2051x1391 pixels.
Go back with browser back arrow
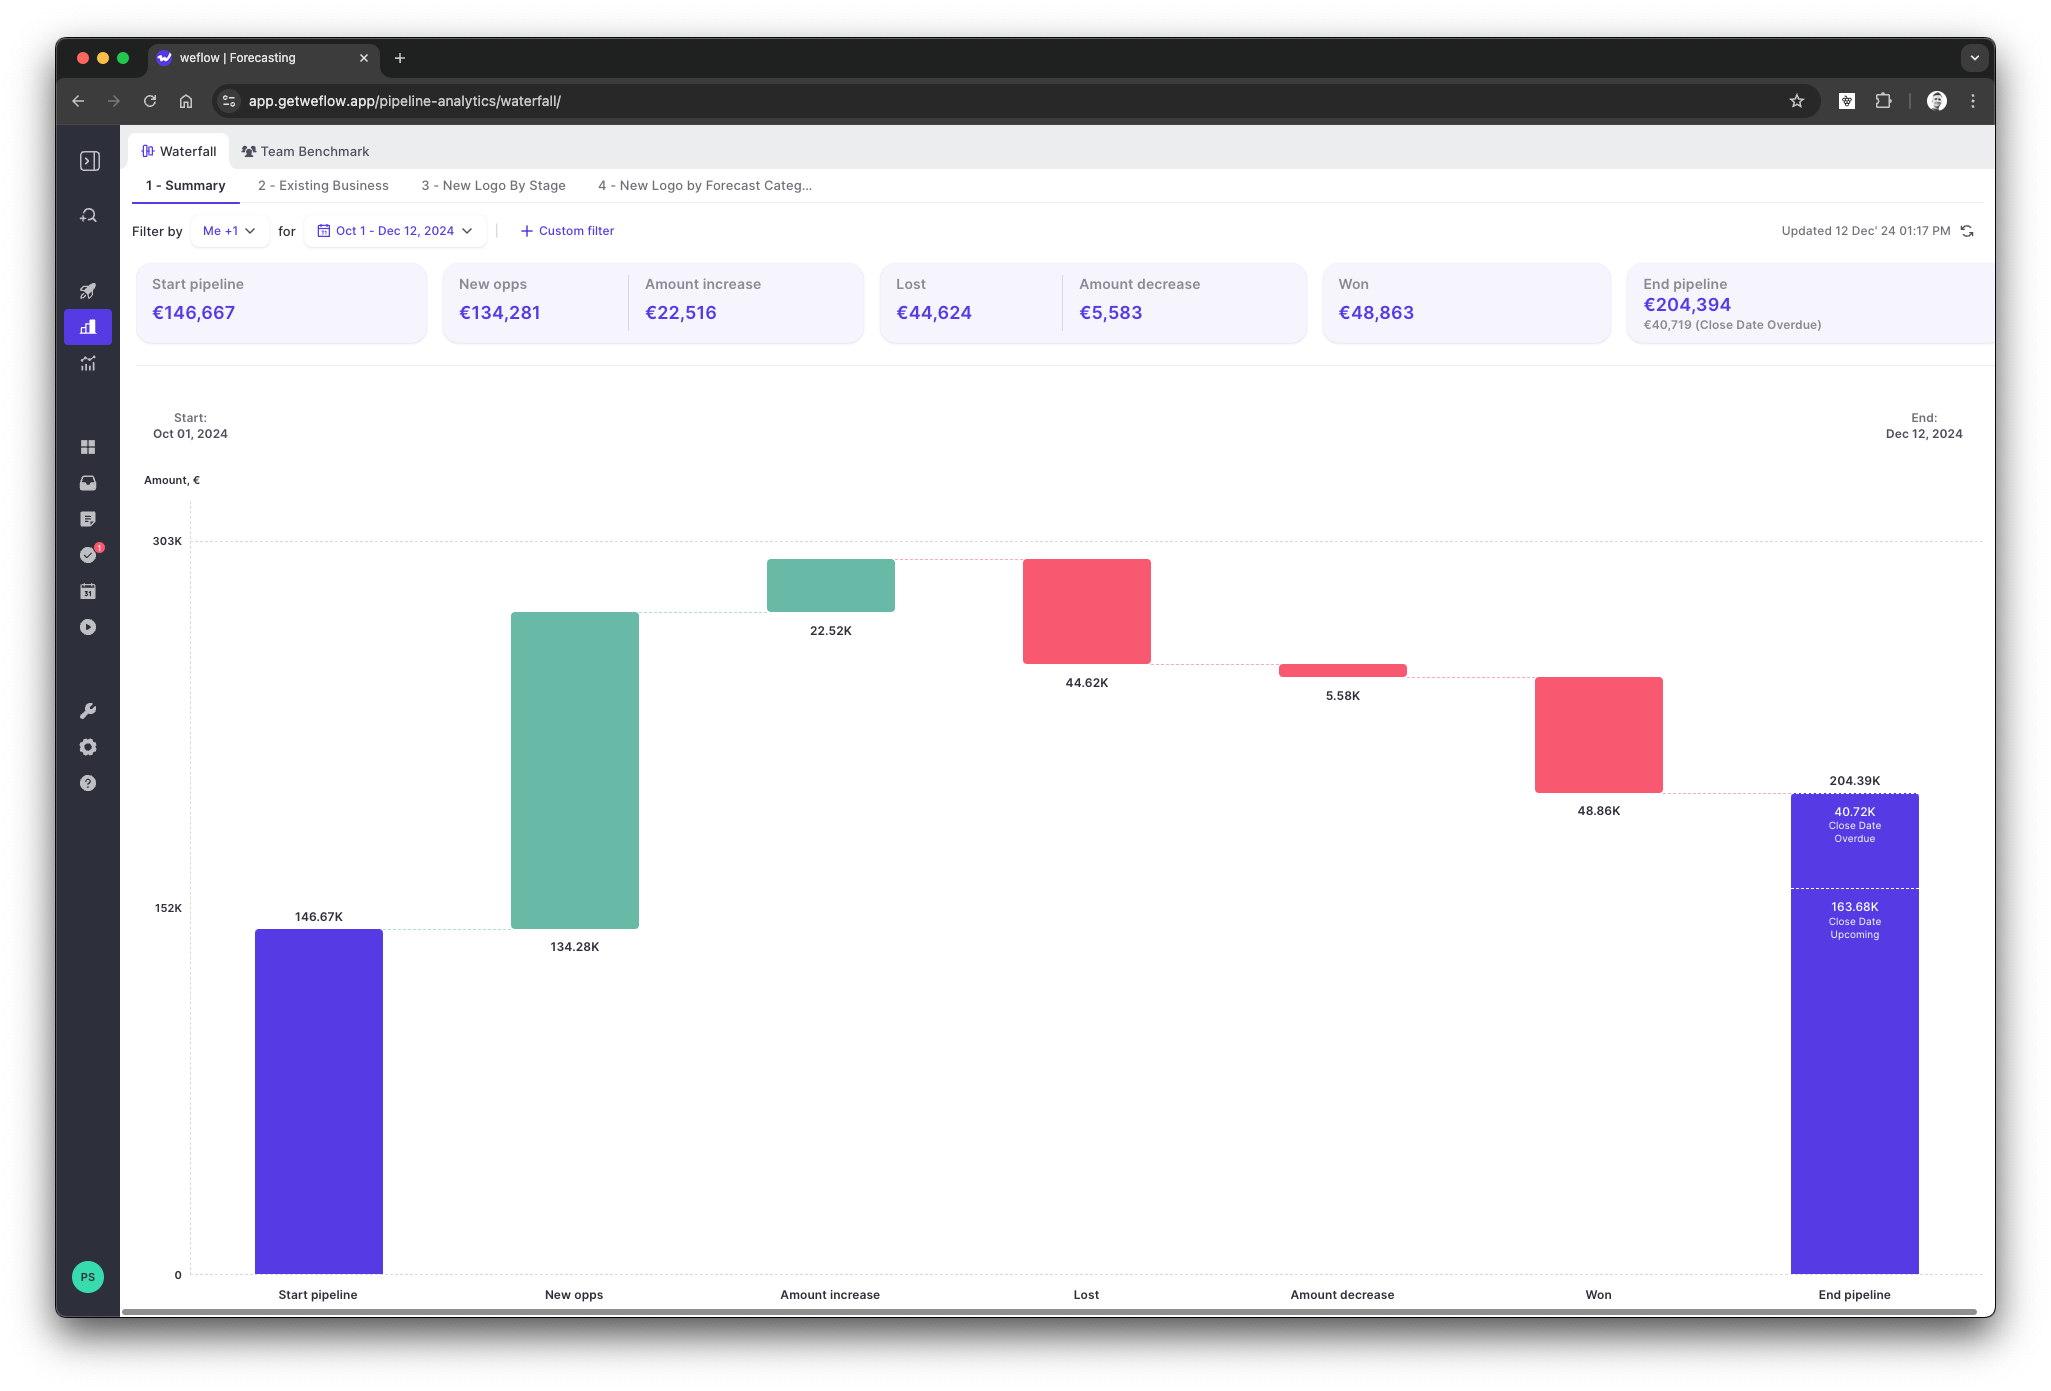[78, 101]
